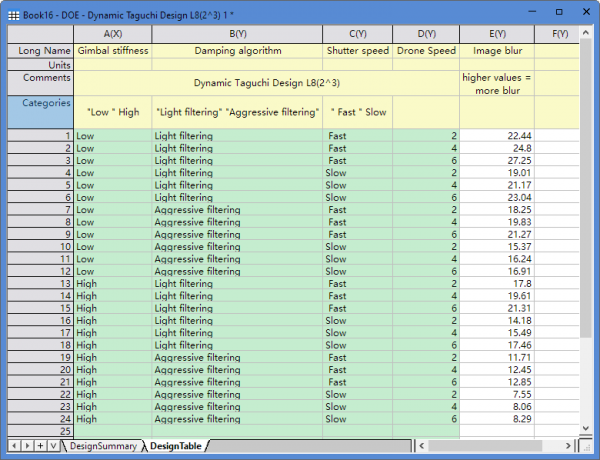This screenshot has width=600, height=460.
Task: Select column F(Y) header
Action: [x=557, y=34]
